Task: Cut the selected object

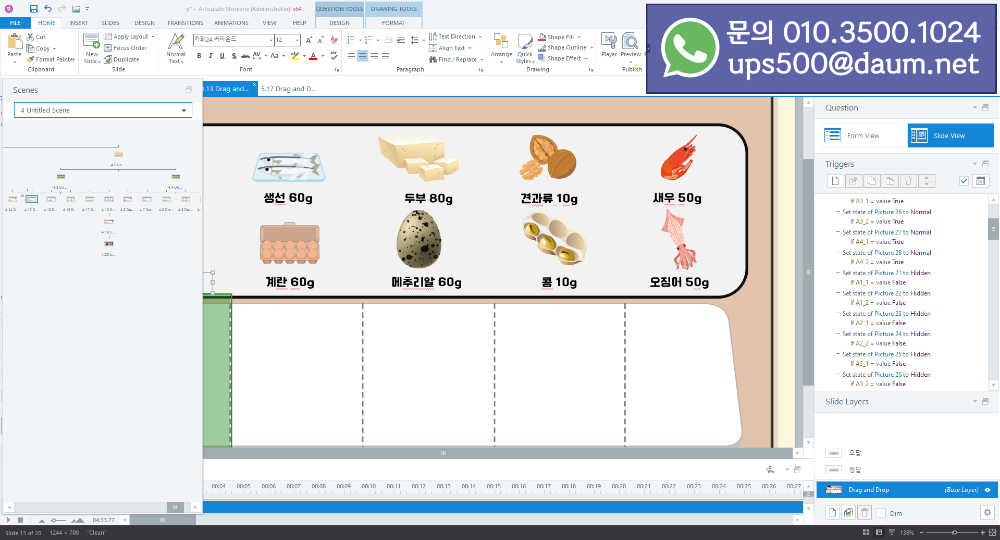Action: click(x=36, y=37)
